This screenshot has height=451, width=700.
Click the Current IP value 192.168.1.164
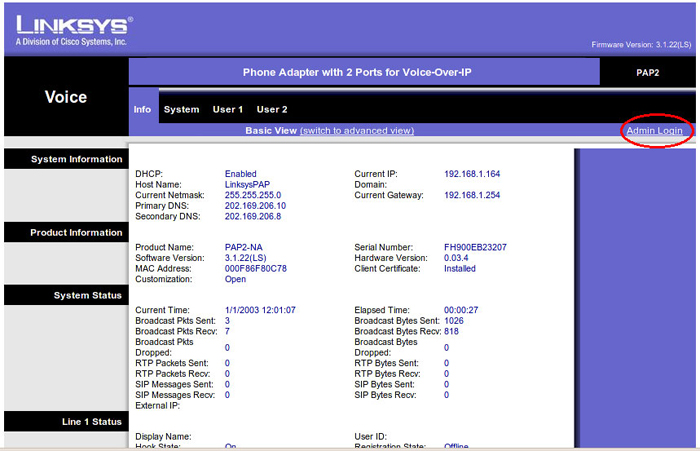coord(472,174)
